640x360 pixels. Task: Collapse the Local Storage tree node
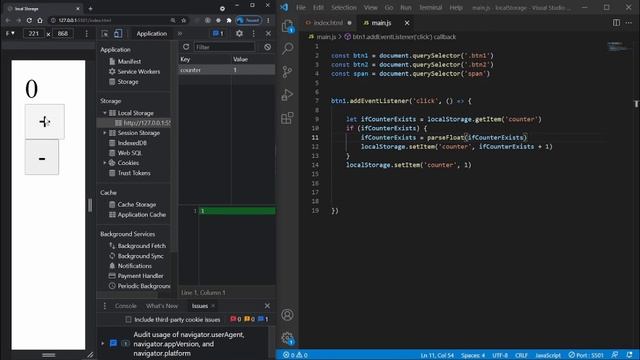pyautogui.click(x=105, y=113)
